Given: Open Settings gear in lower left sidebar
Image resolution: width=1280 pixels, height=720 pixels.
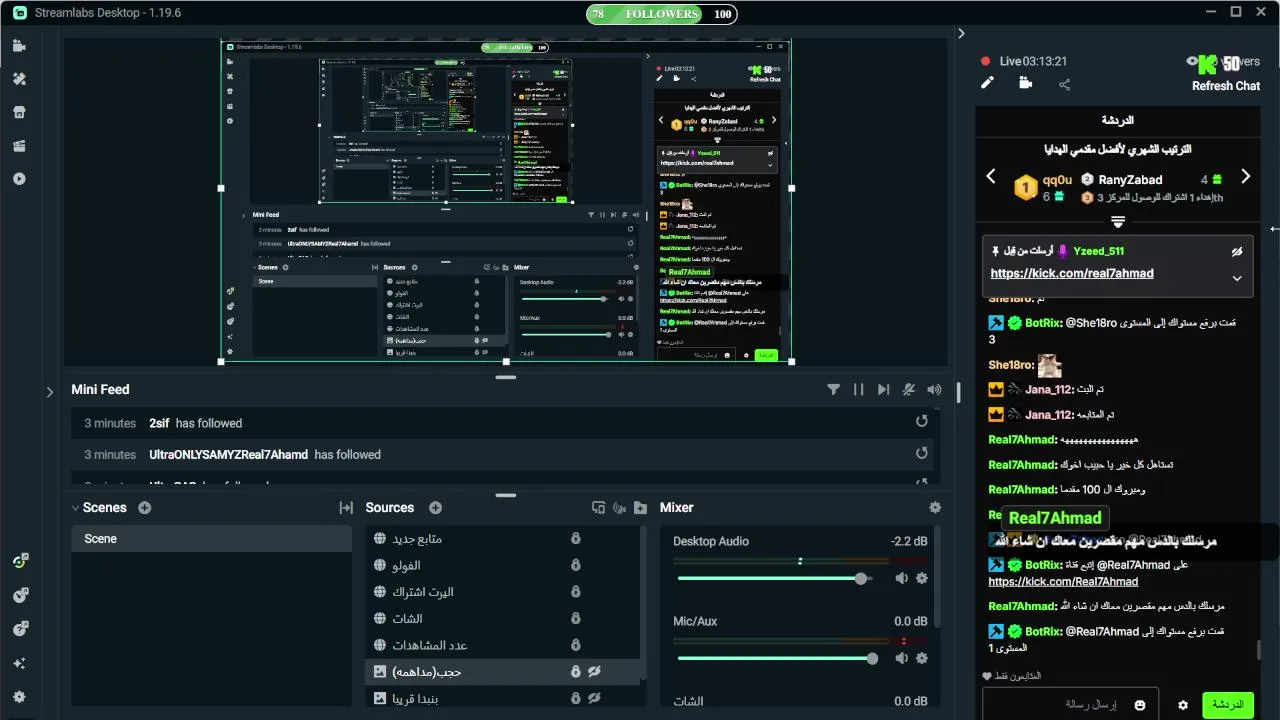Looking at the screenshot, I should (19, 697).
